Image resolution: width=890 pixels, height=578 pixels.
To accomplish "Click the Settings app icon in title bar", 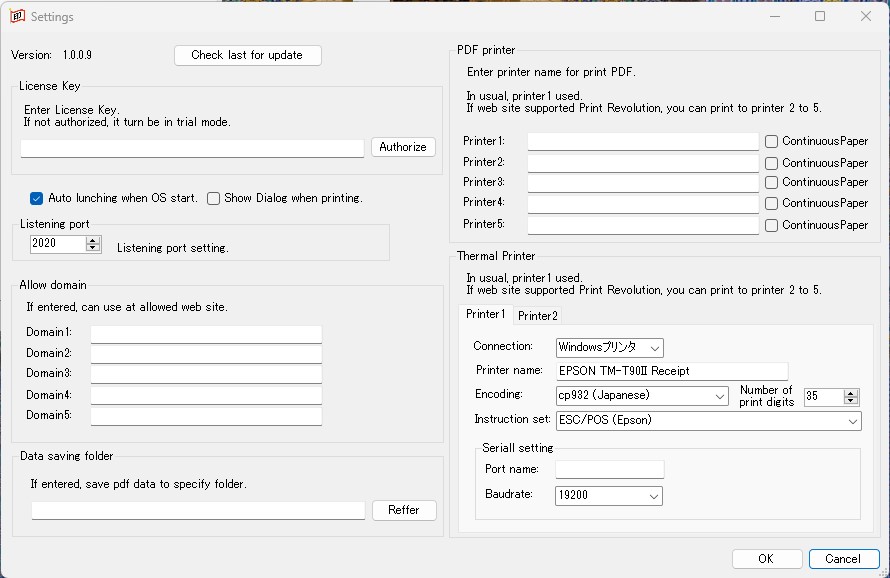I will [17, 16].
